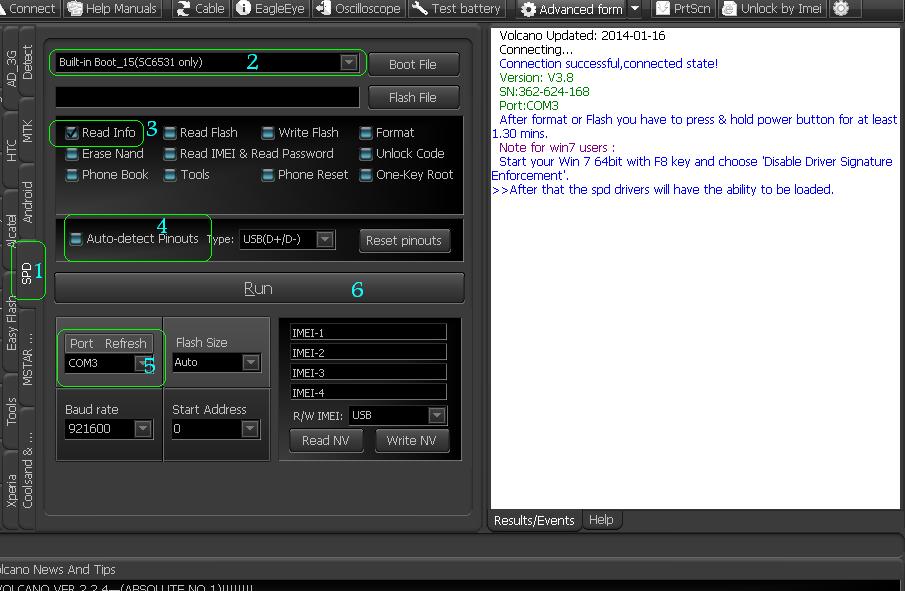The height and width of the screenshot is (591, 905).
Task: Click the Connect toolbar button
Action: tap(28, 9)
